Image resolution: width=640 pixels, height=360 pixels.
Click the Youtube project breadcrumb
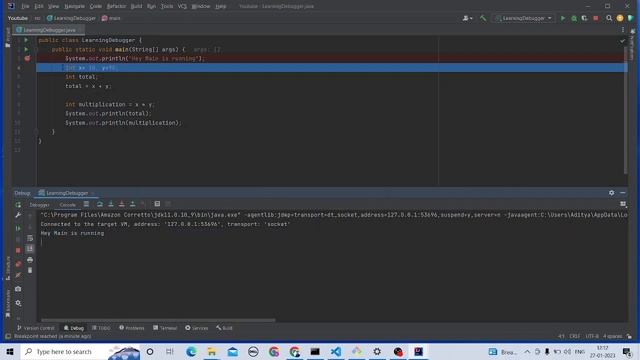(18, 18)
